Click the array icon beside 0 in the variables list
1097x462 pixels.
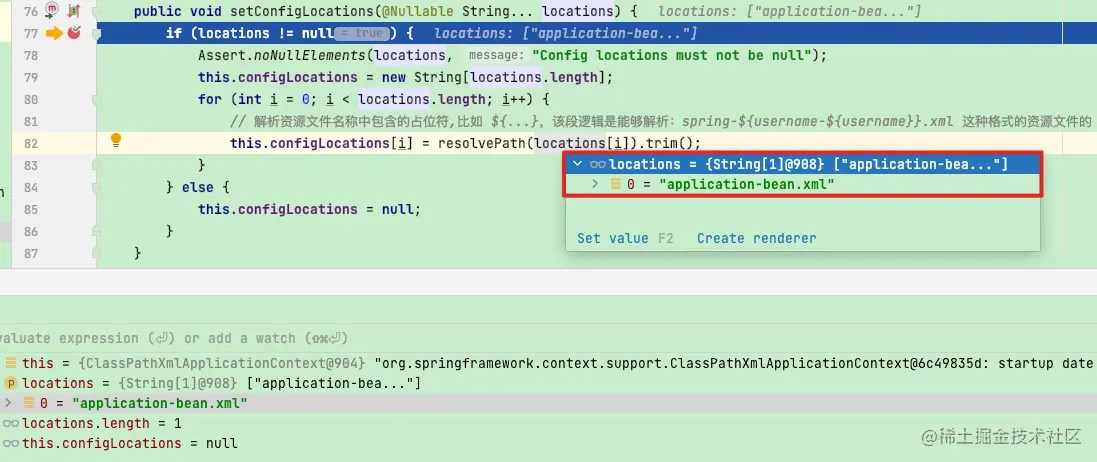pyautogui.click(x=29, y=403)
